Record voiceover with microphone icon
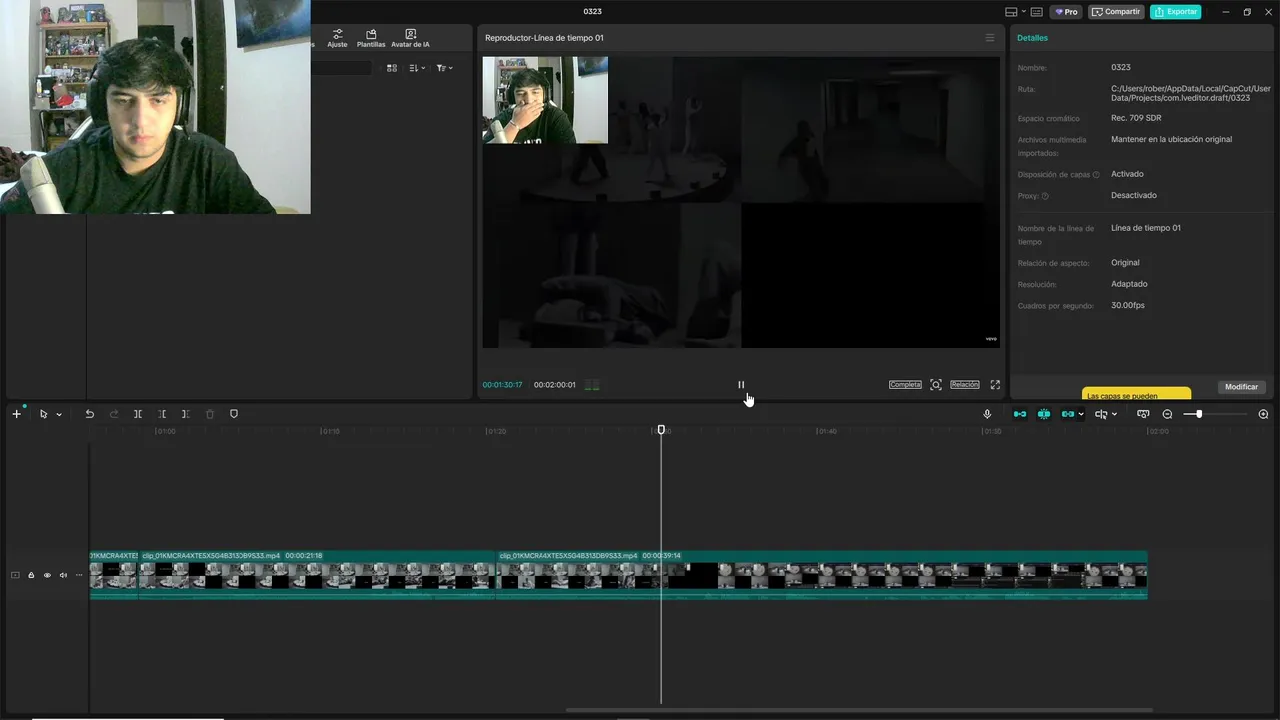The width and height of the screenshot is (1280, 720). [987, 414]
